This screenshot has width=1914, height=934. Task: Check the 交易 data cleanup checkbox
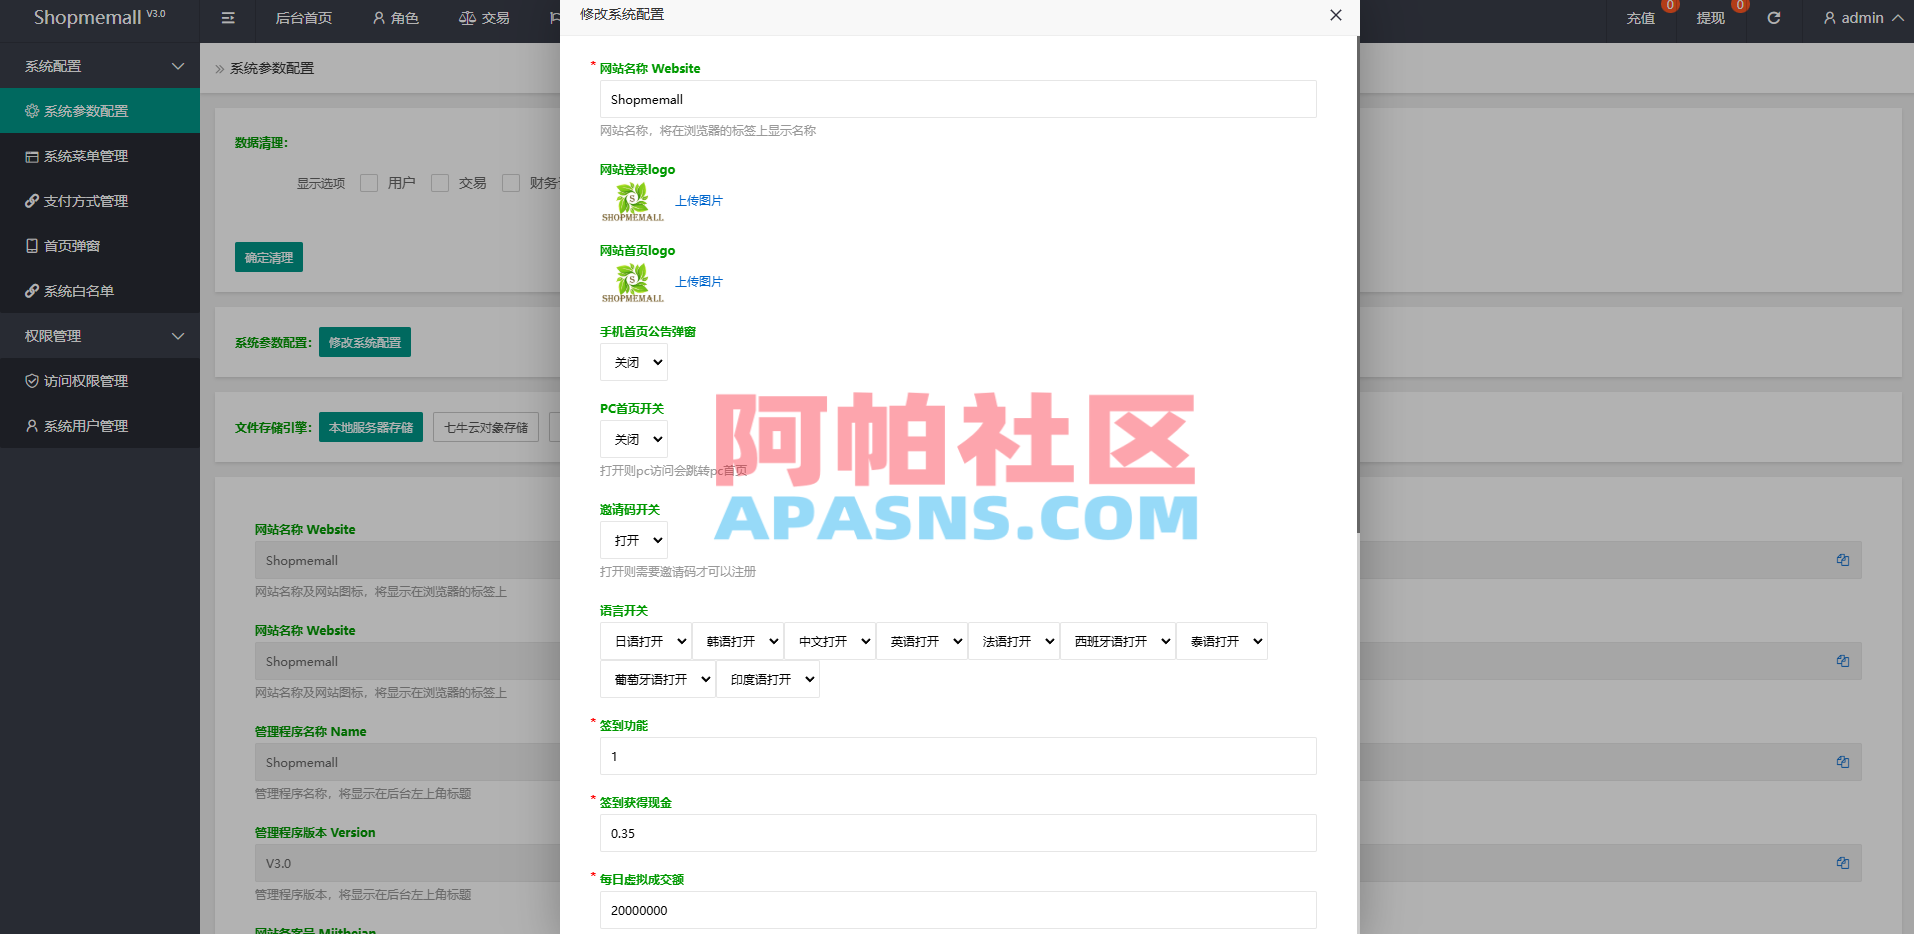[440, 182]
